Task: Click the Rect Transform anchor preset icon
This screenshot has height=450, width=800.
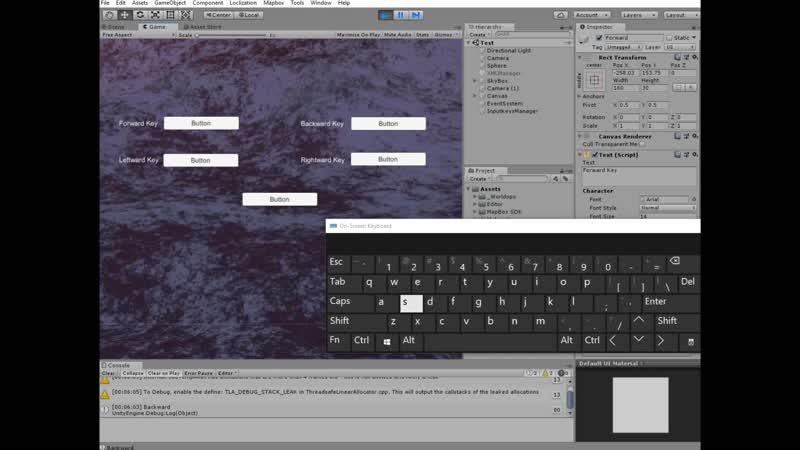Action: [x=594, y=80]
